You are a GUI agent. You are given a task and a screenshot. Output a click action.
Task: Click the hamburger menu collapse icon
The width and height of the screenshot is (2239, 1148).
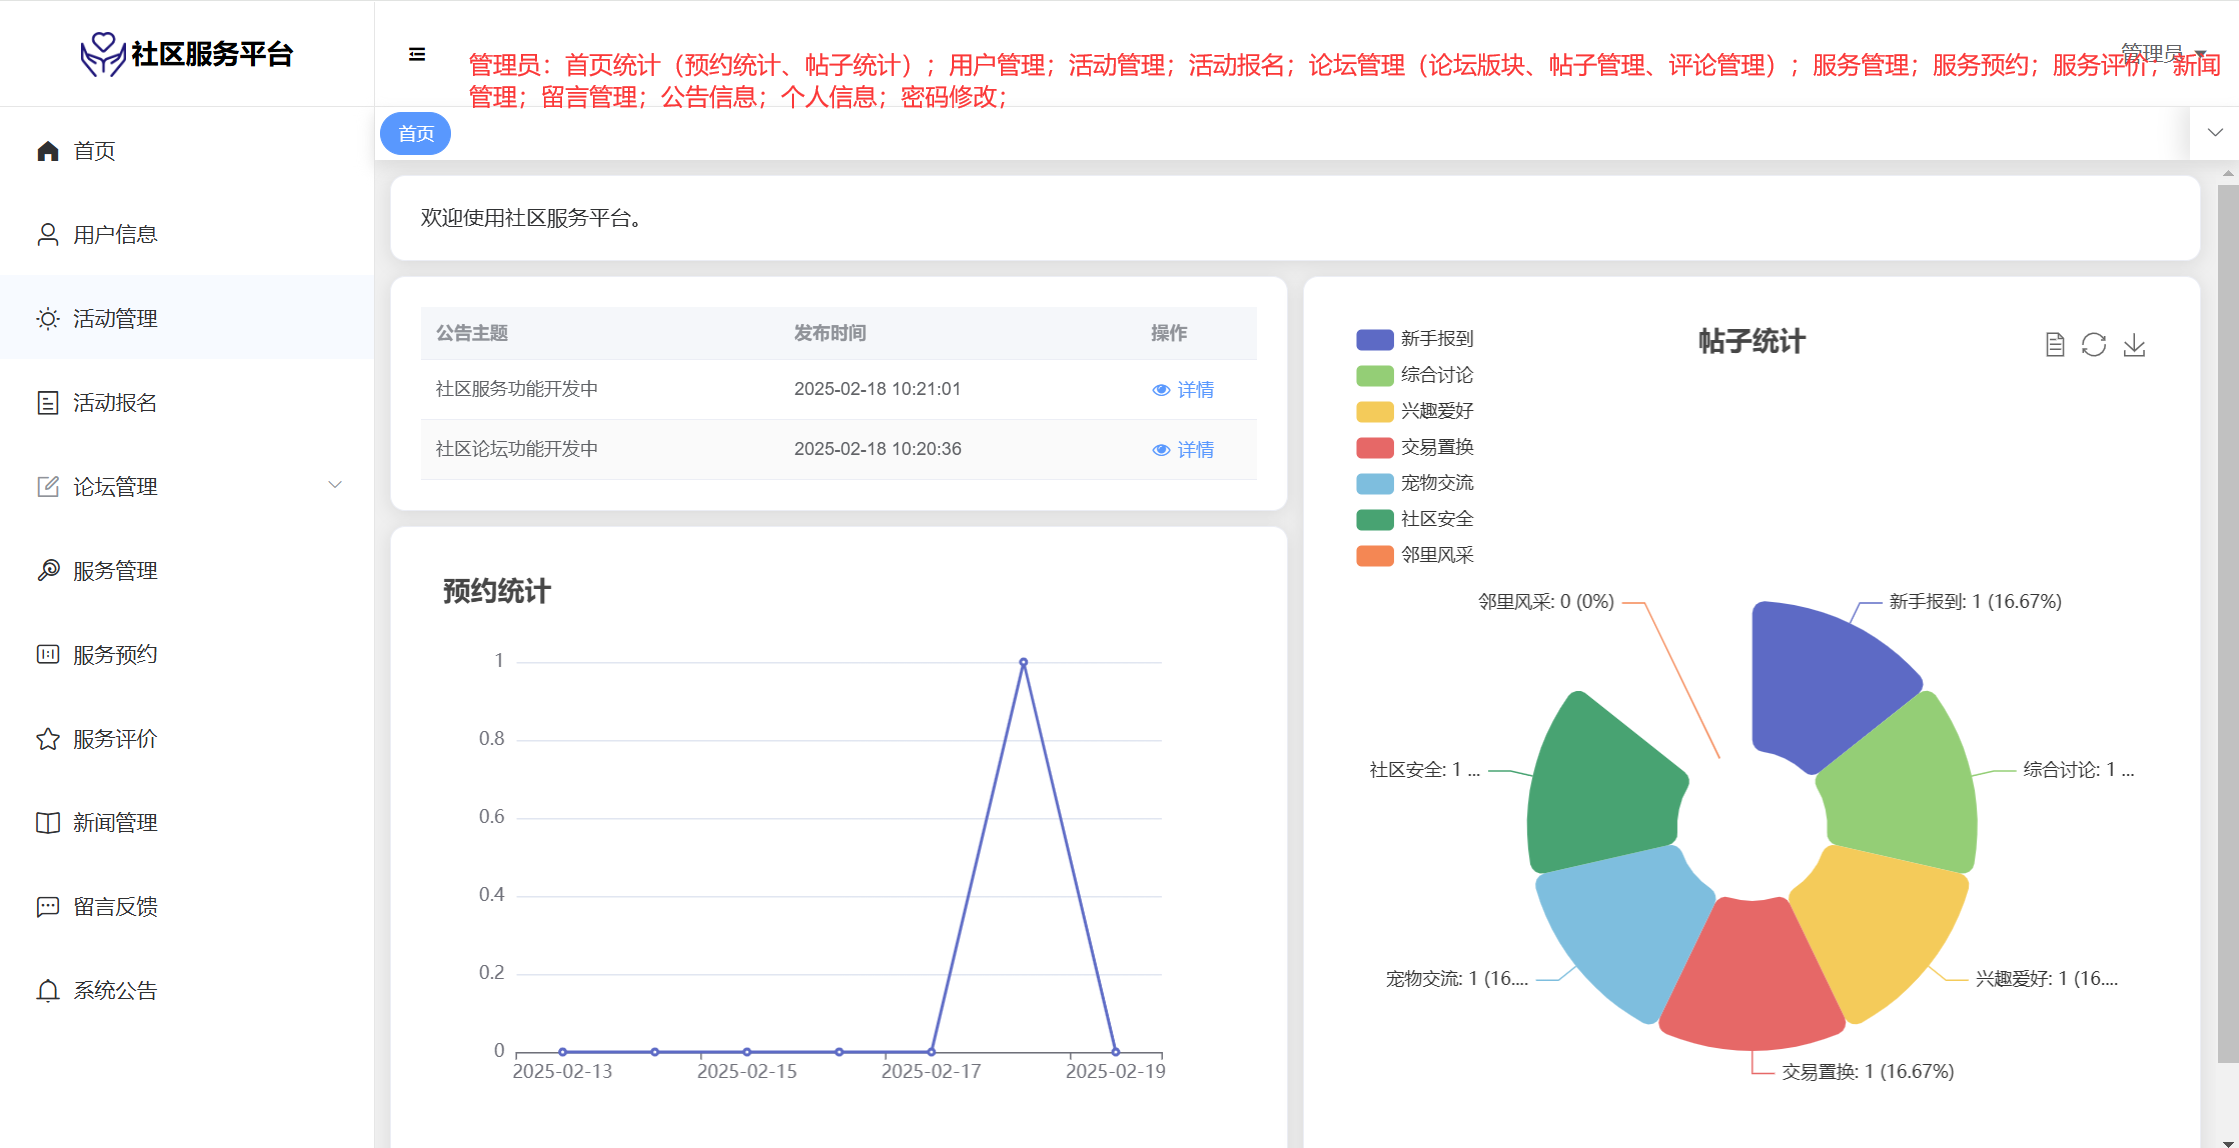tap(417, 54)
